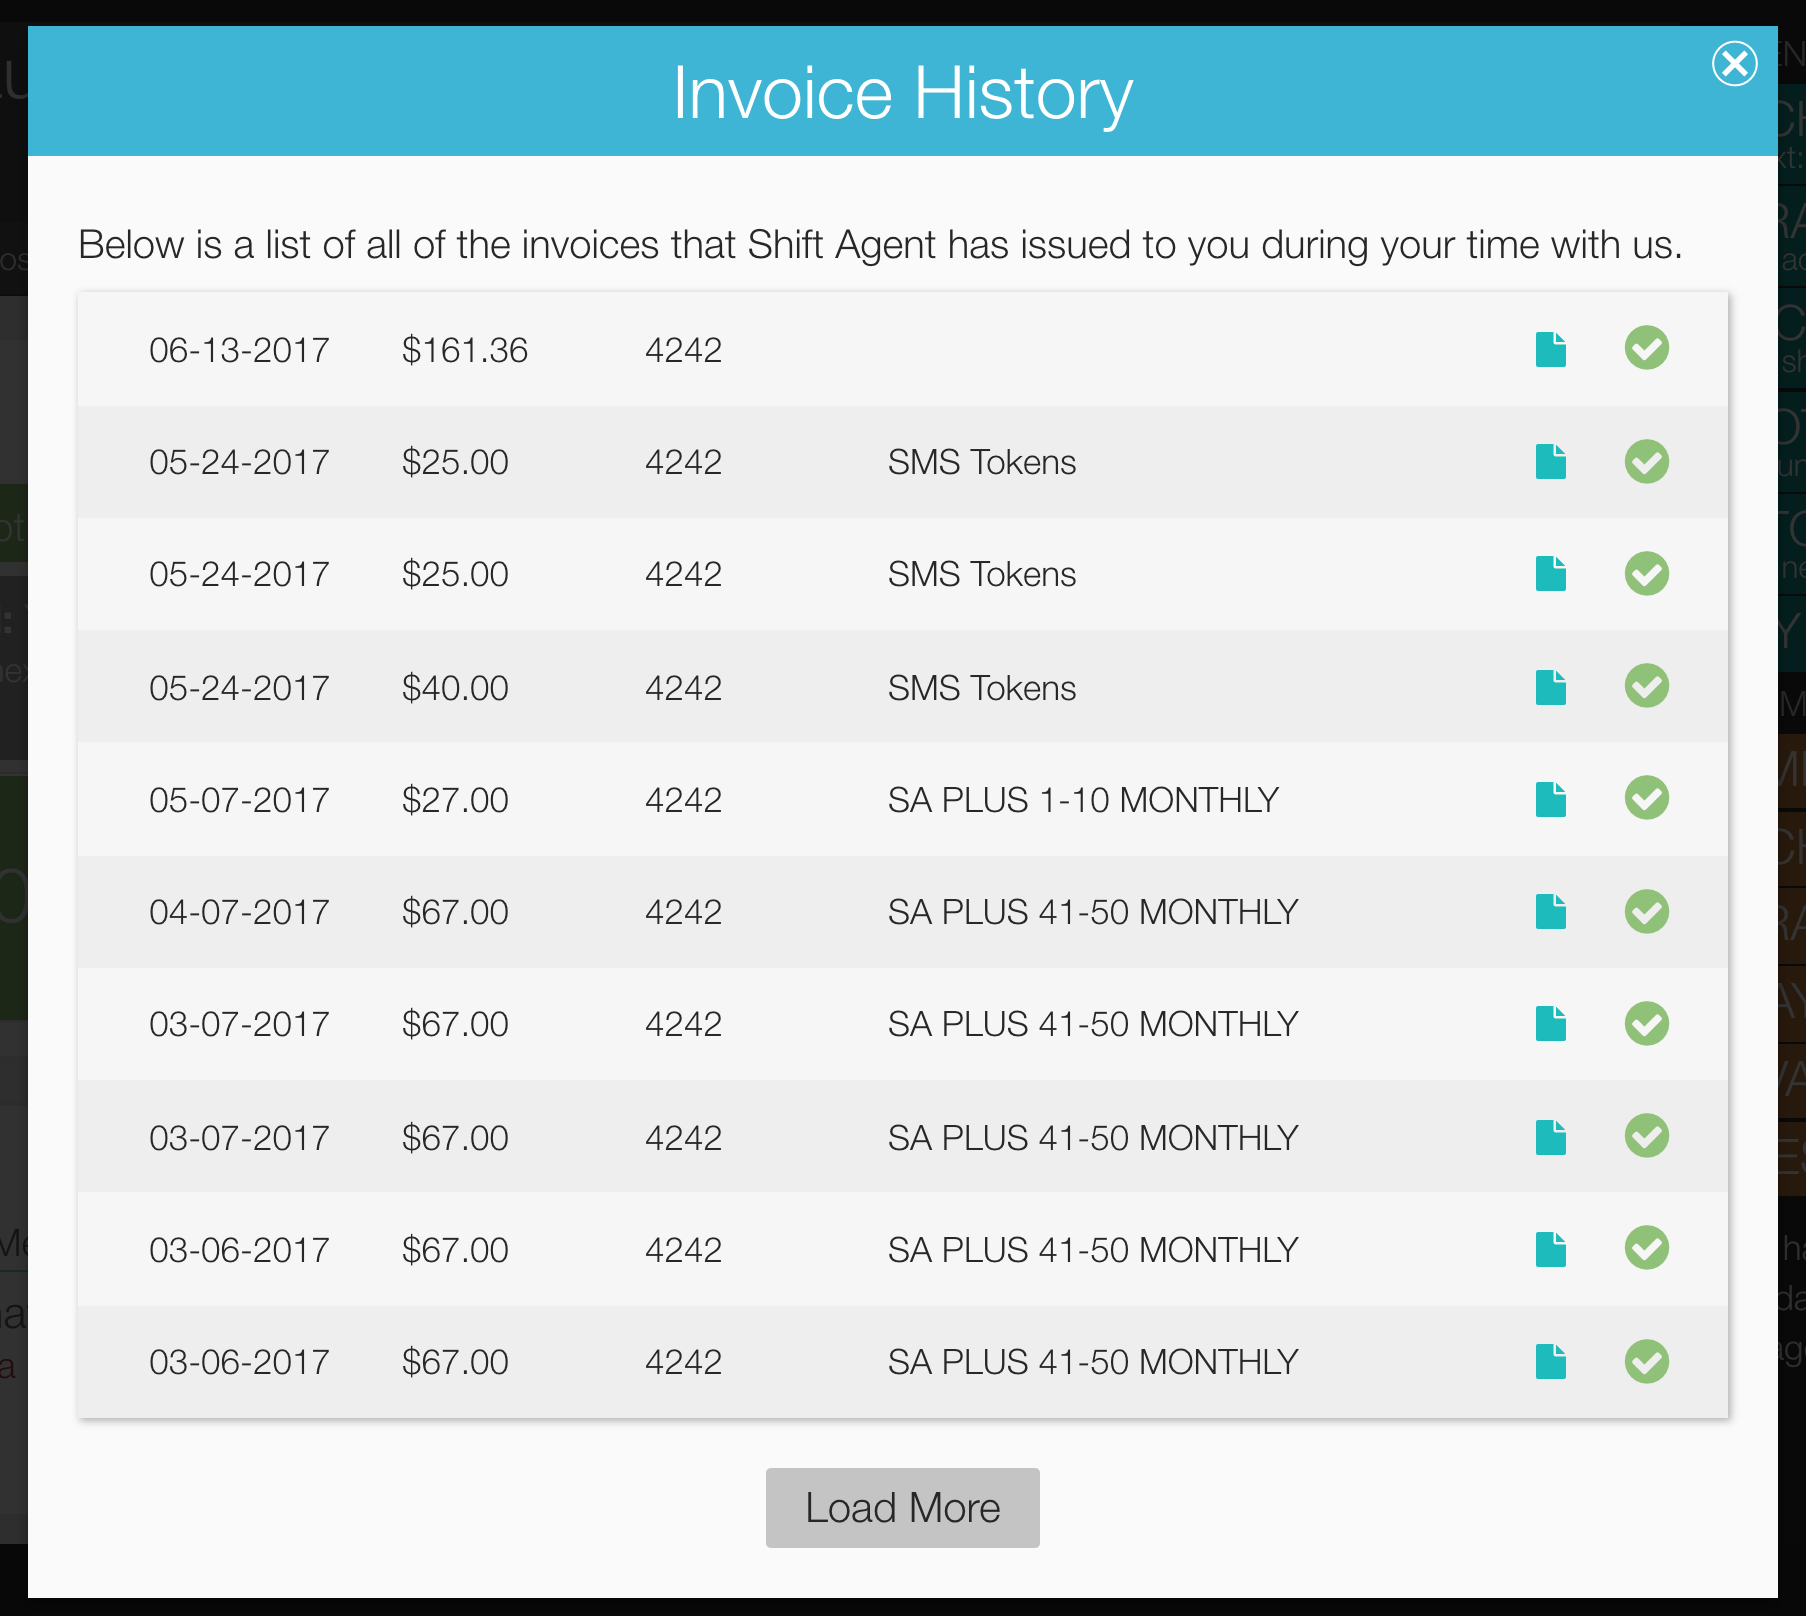Click the paid checkmark on the $40.00 SMS Tokens row
This screenshot has height=1616, width=1806.
click(1646, 686)
